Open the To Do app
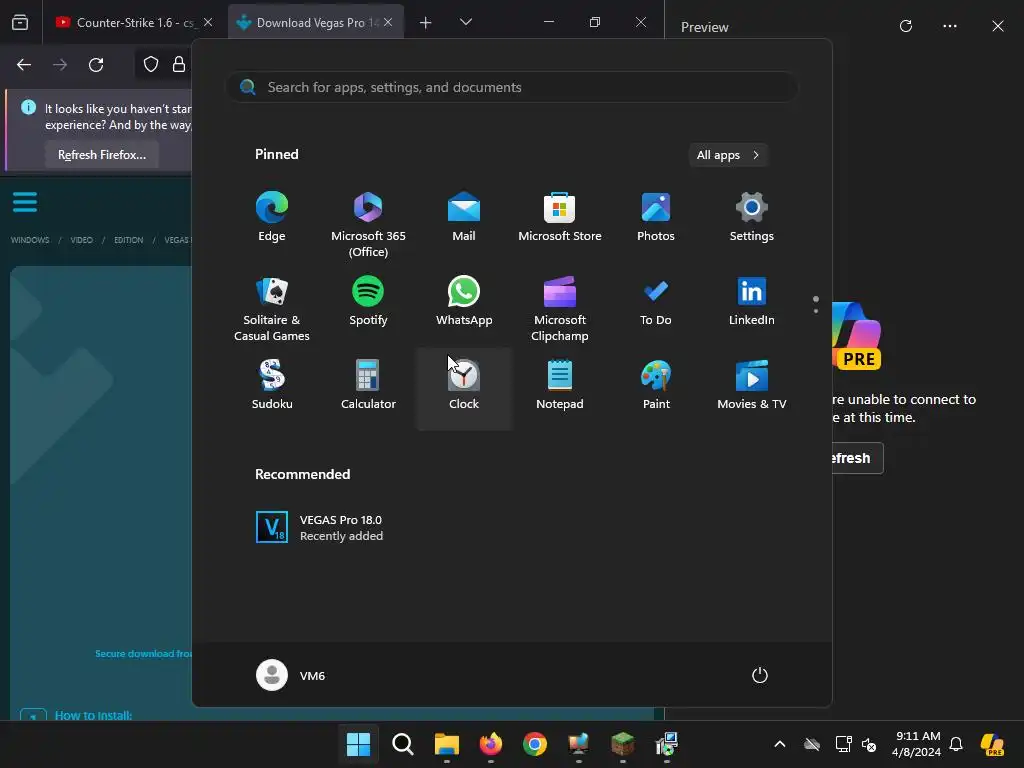The width and height of the screenshot is (1024, 768). point(656,301)
